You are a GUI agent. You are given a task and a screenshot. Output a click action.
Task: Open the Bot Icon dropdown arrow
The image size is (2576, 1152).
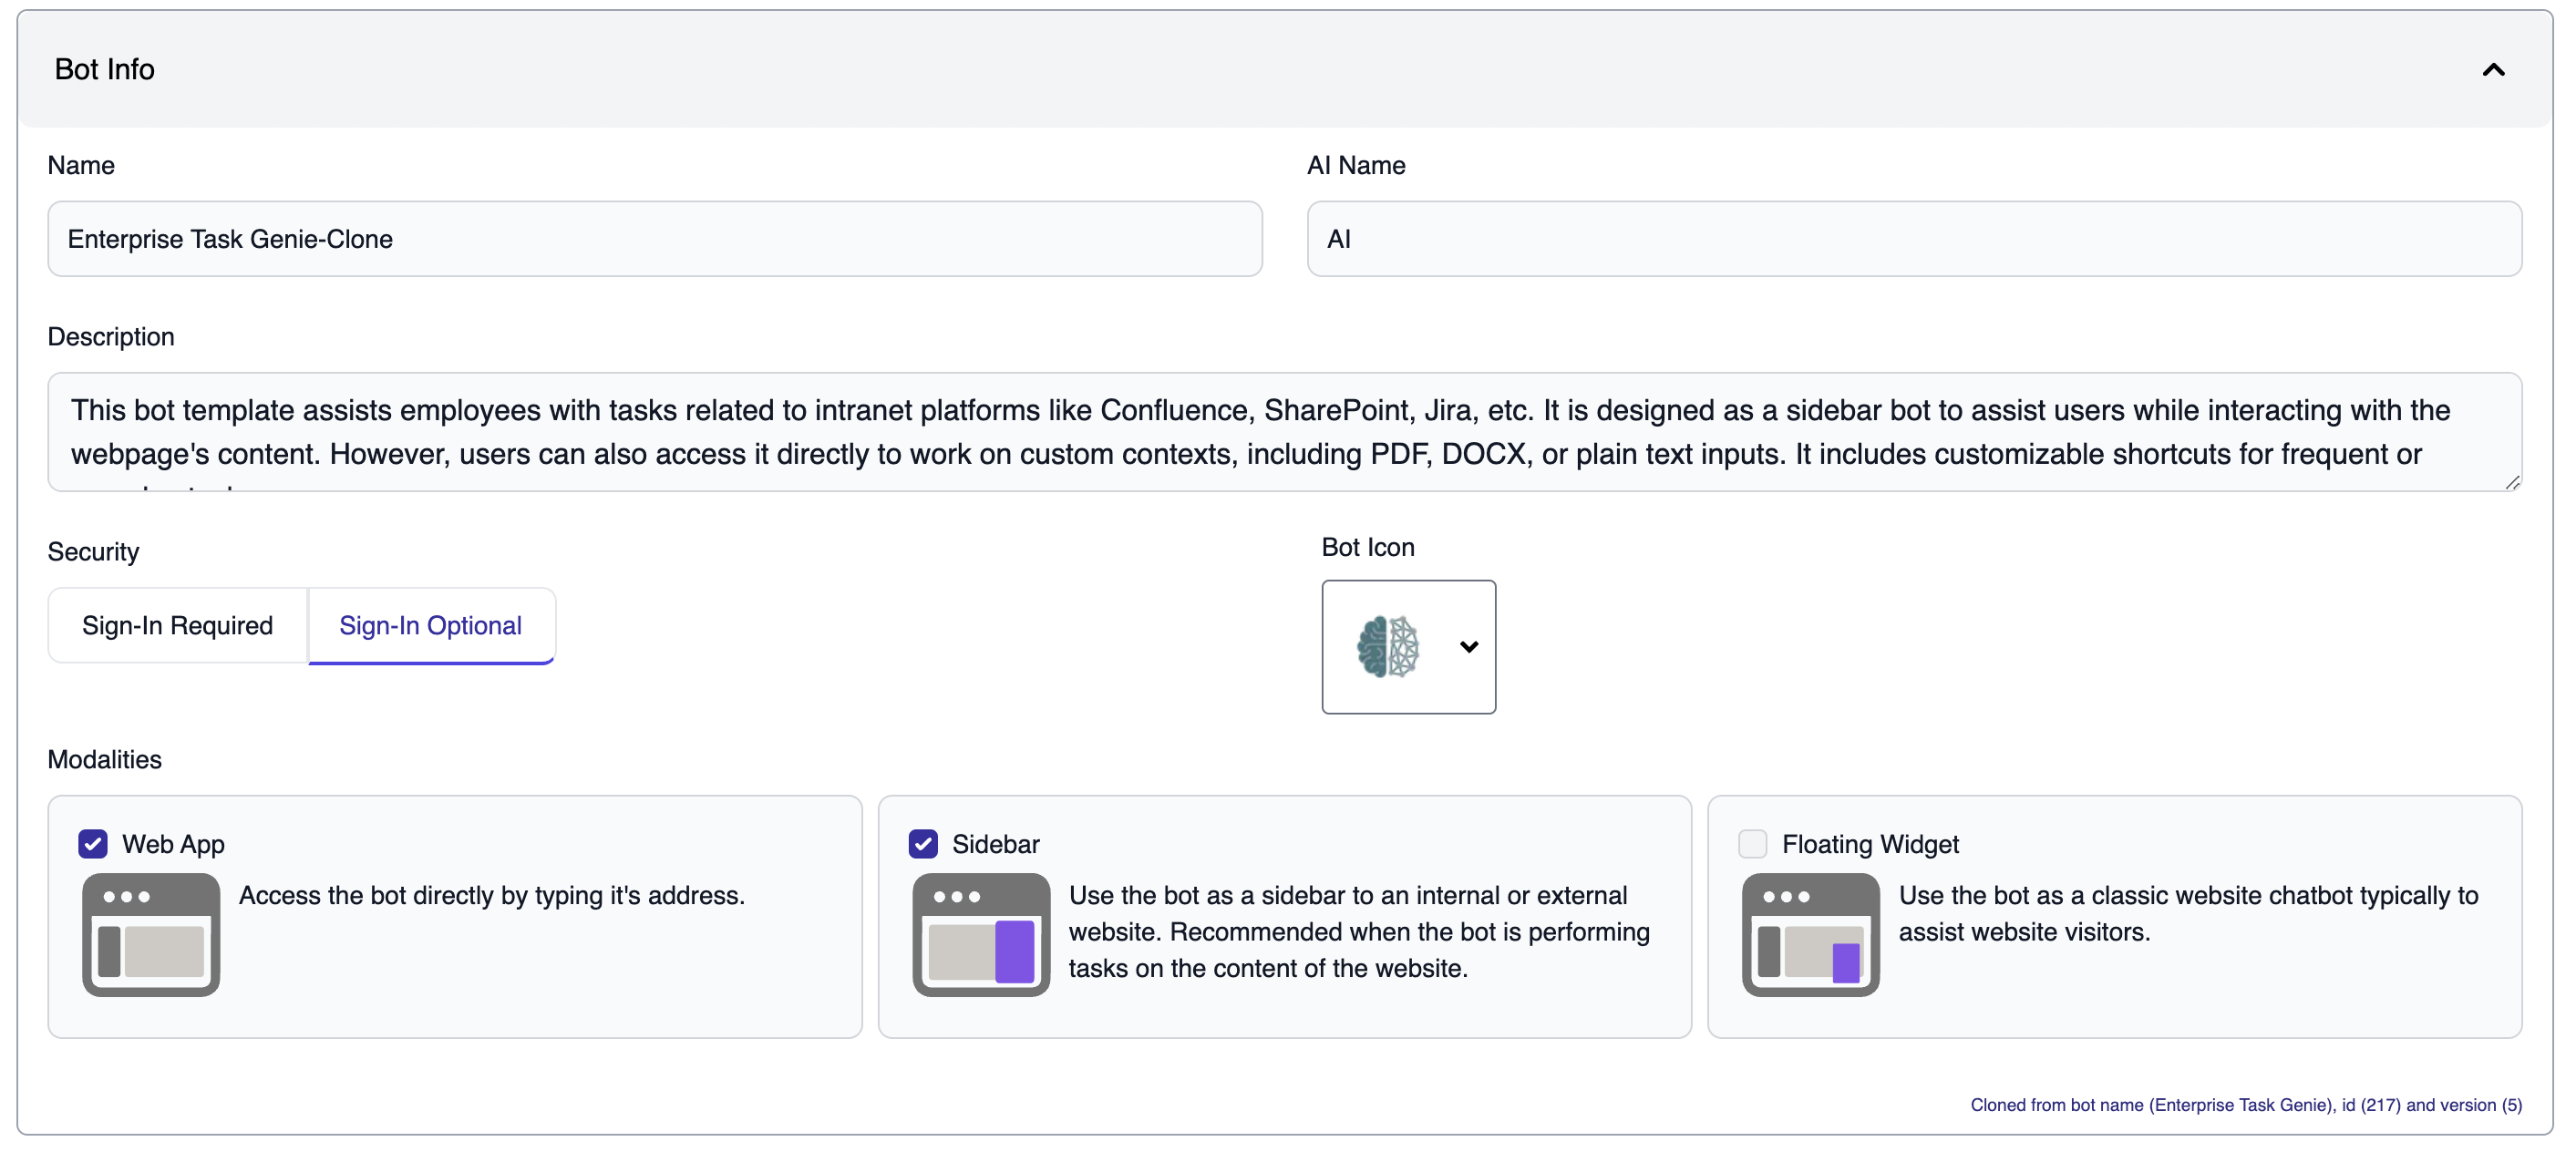coord(1468,647)
